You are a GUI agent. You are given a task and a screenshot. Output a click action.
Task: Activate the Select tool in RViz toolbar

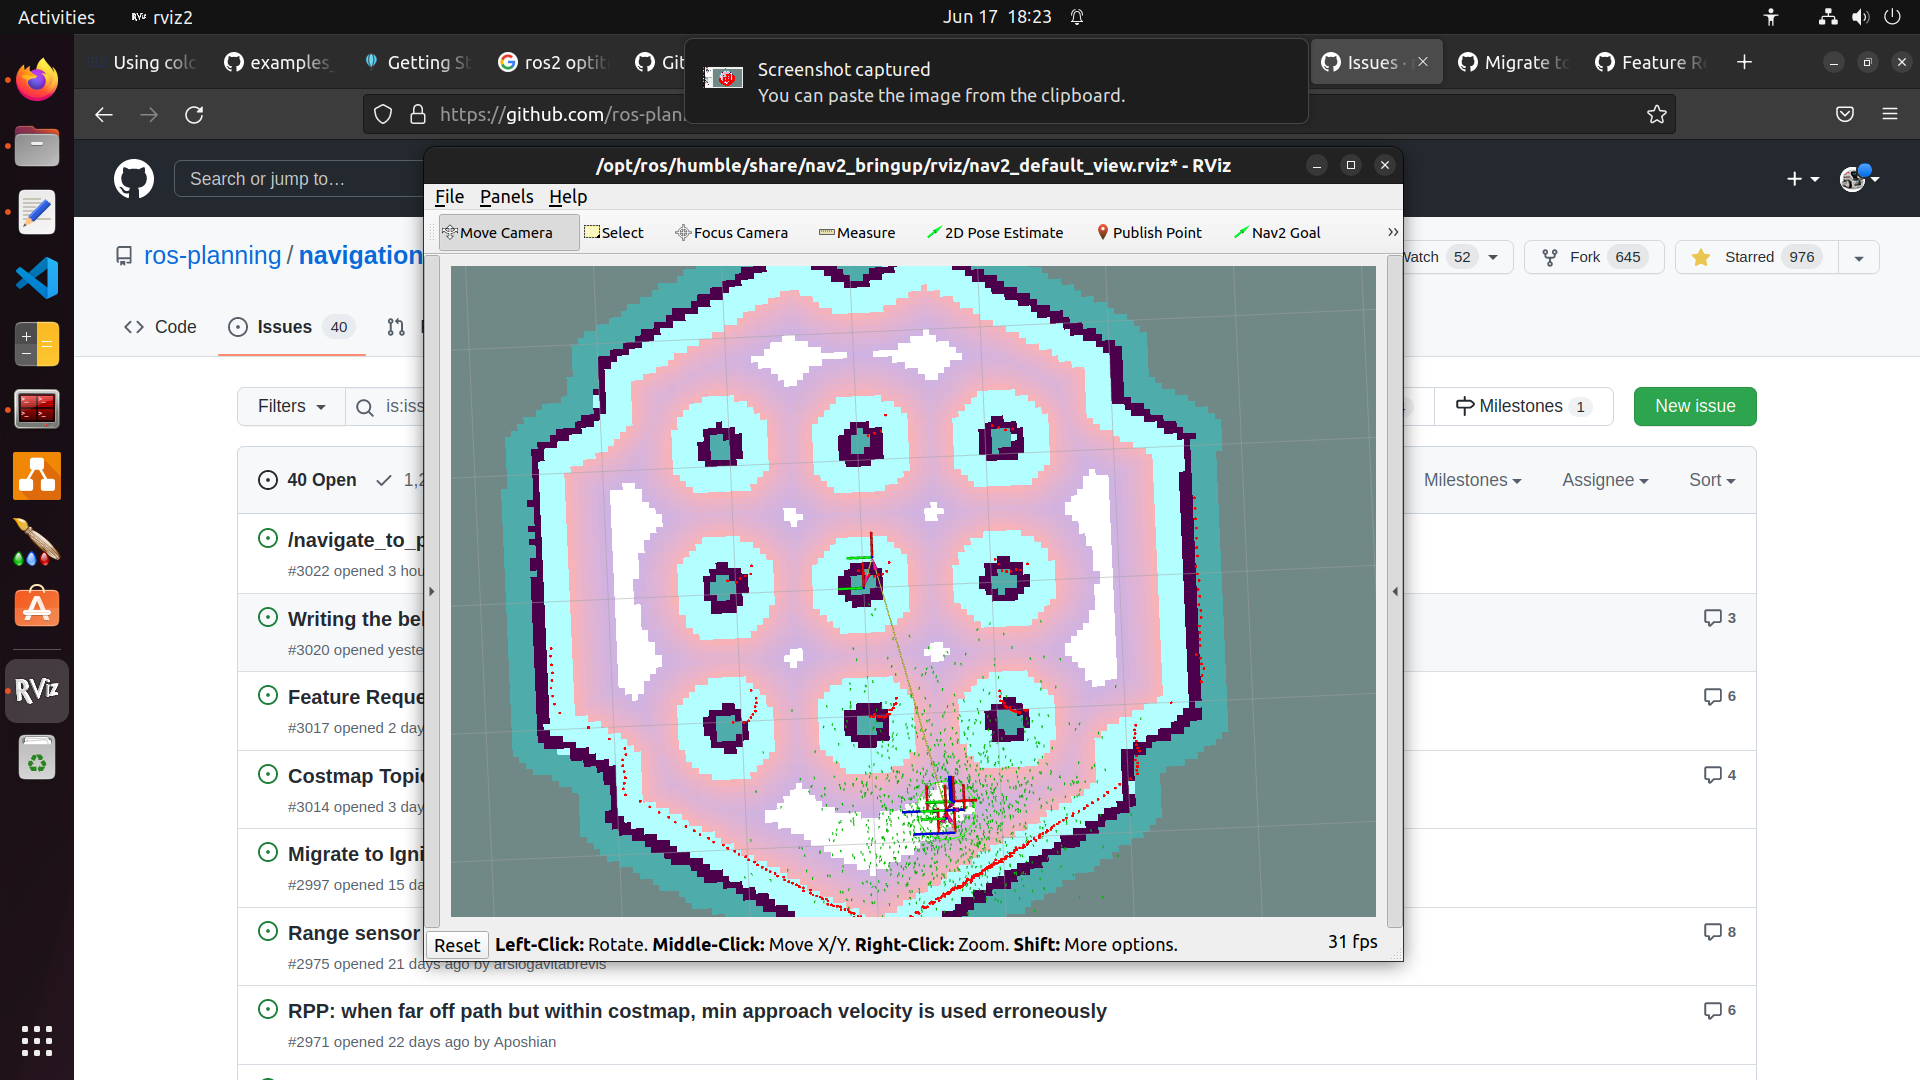pyautogui.click(x=614, y=232)
